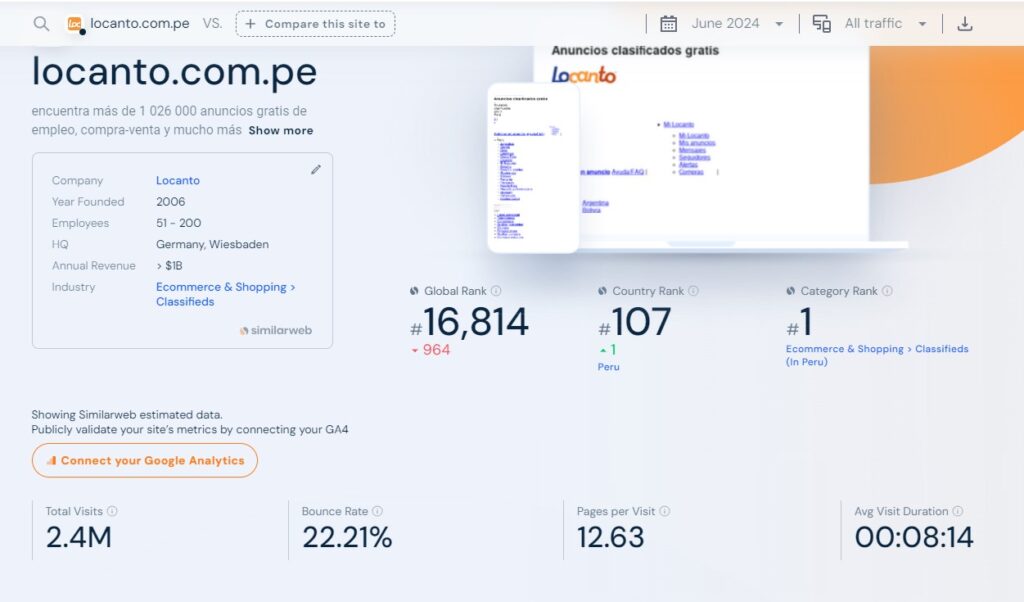The width and height of the screenshot is (1024, 602).
Task: Click Show more in the description
Action: point(281,131)
